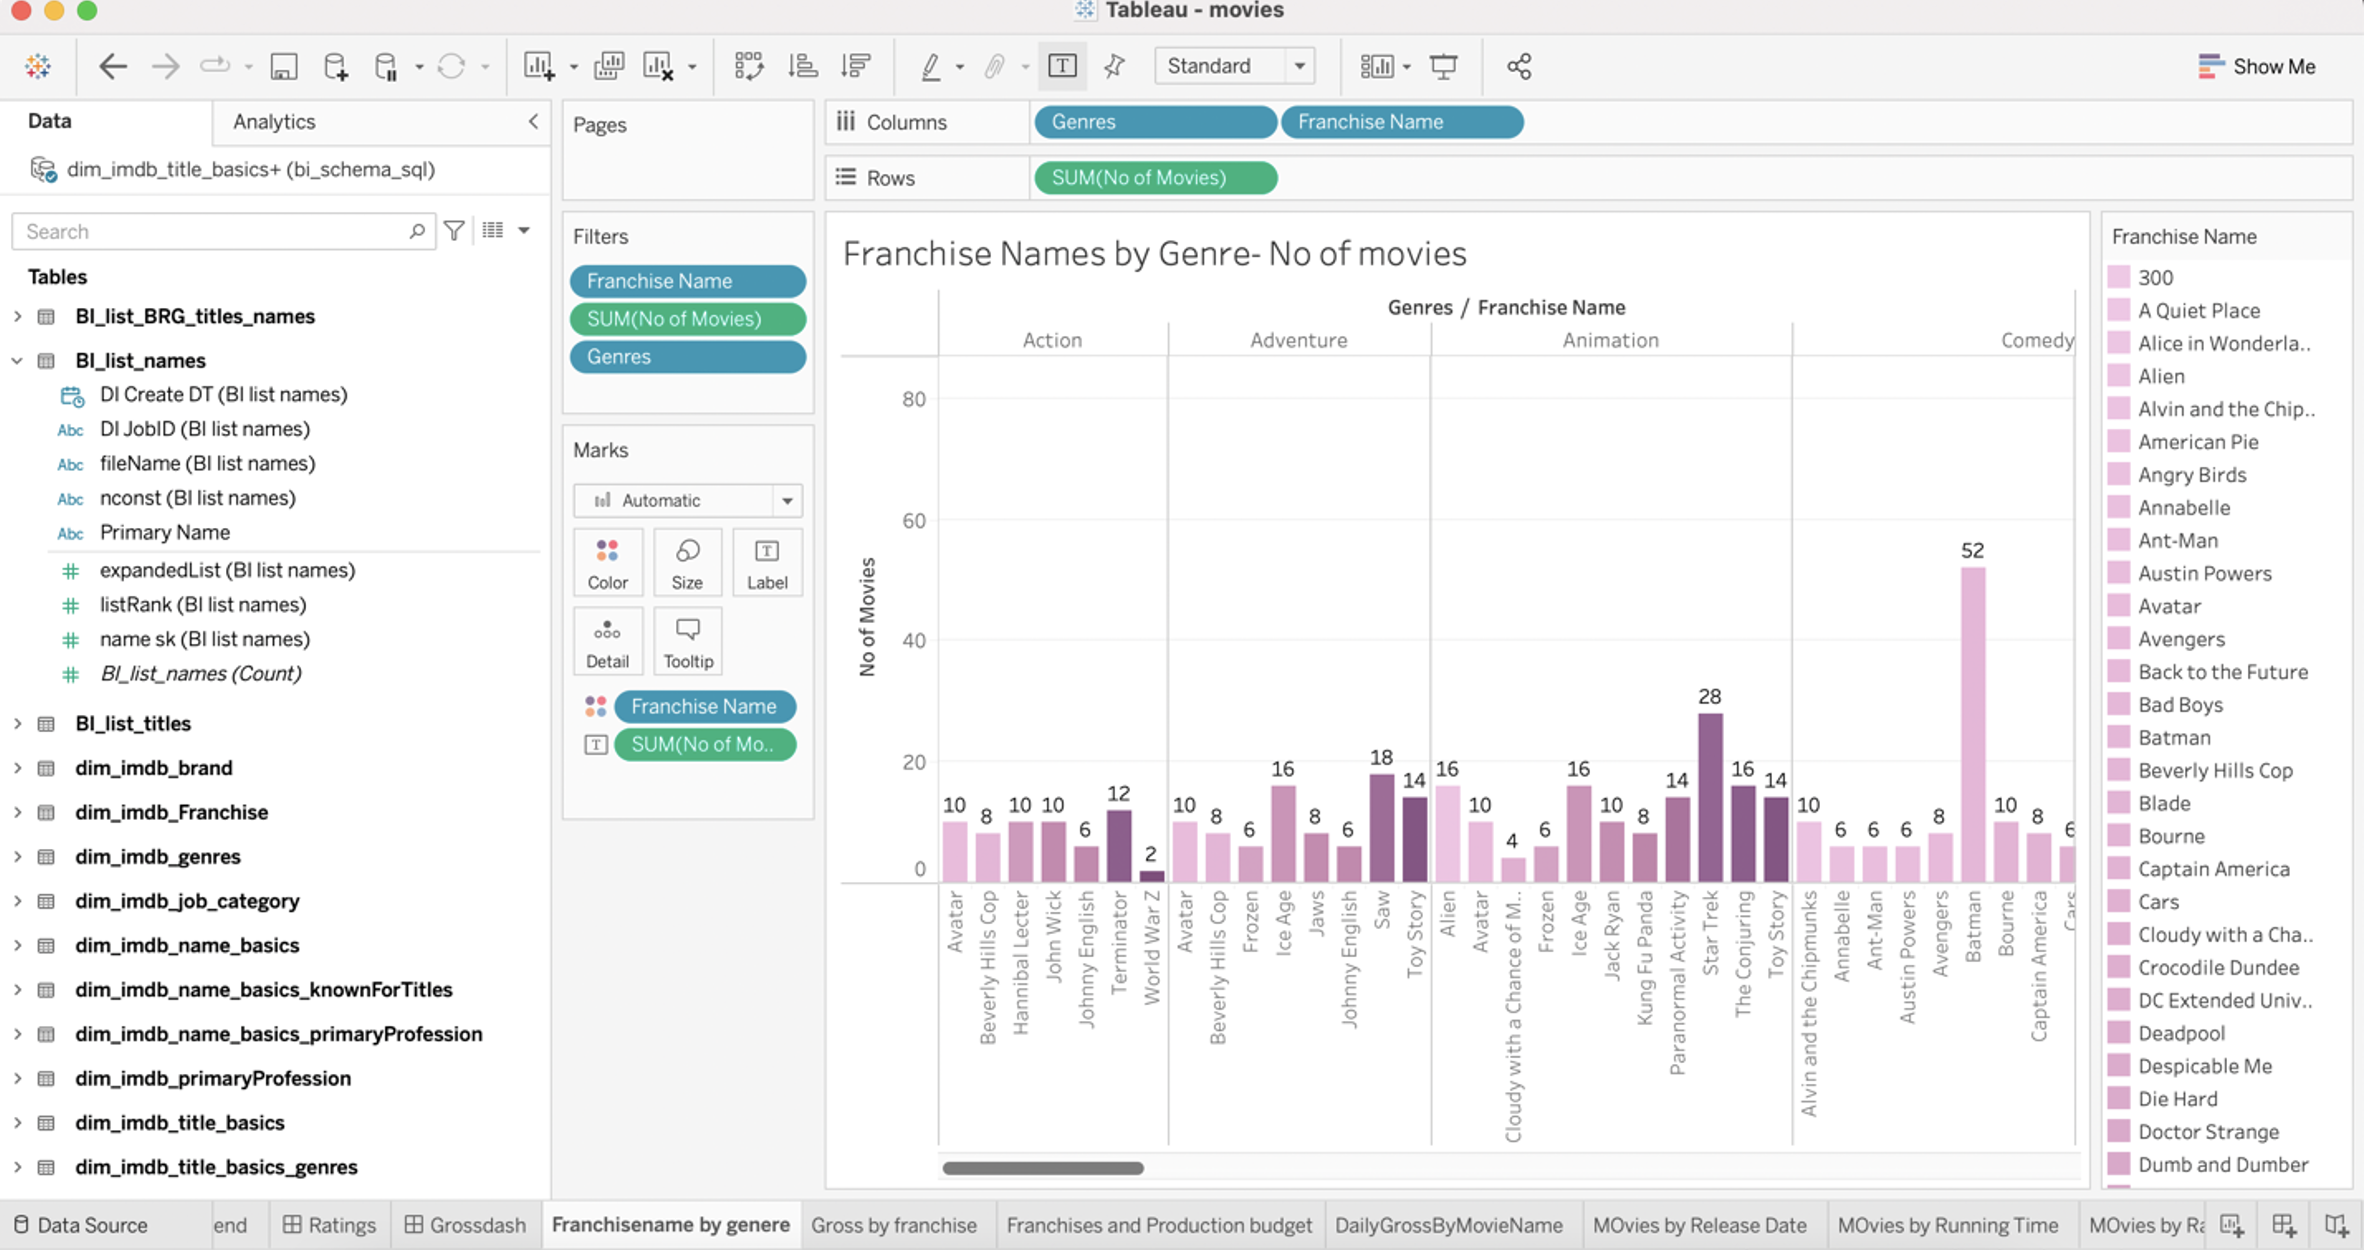Open the Standard fit dropdown
The width and height of the screenshot is (2368, 1250).
pos(1299,66)
